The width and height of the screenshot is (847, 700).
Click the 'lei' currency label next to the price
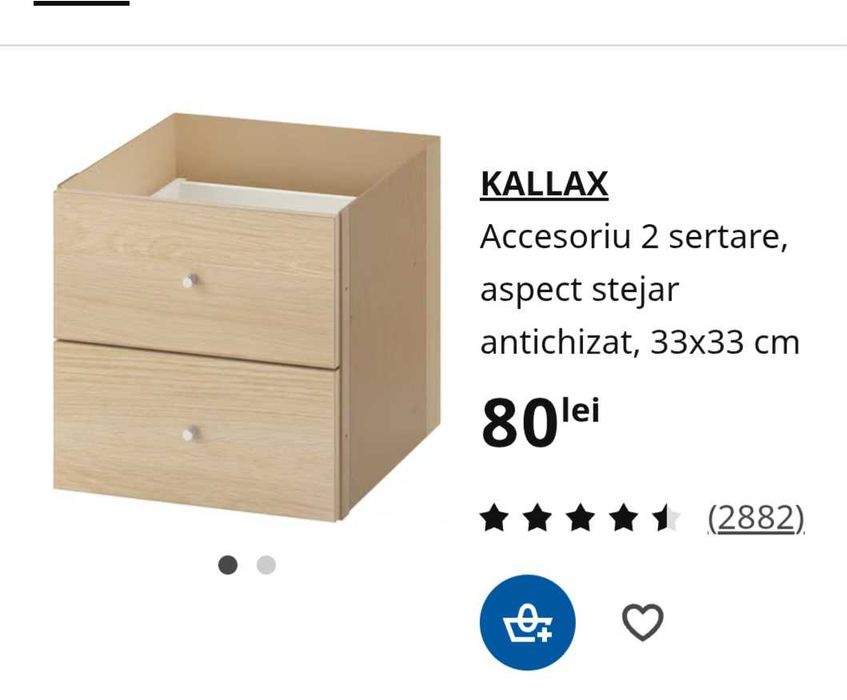[581, 411]
